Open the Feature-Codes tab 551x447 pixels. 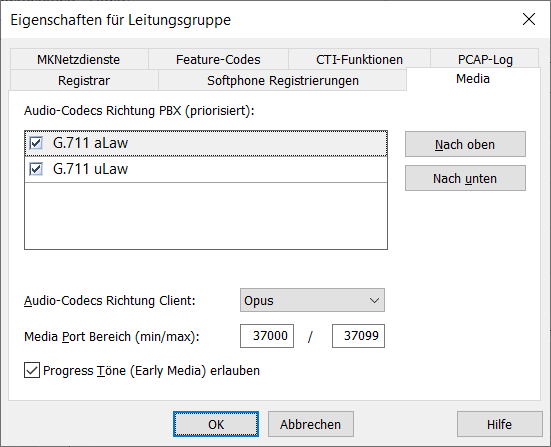218,59
